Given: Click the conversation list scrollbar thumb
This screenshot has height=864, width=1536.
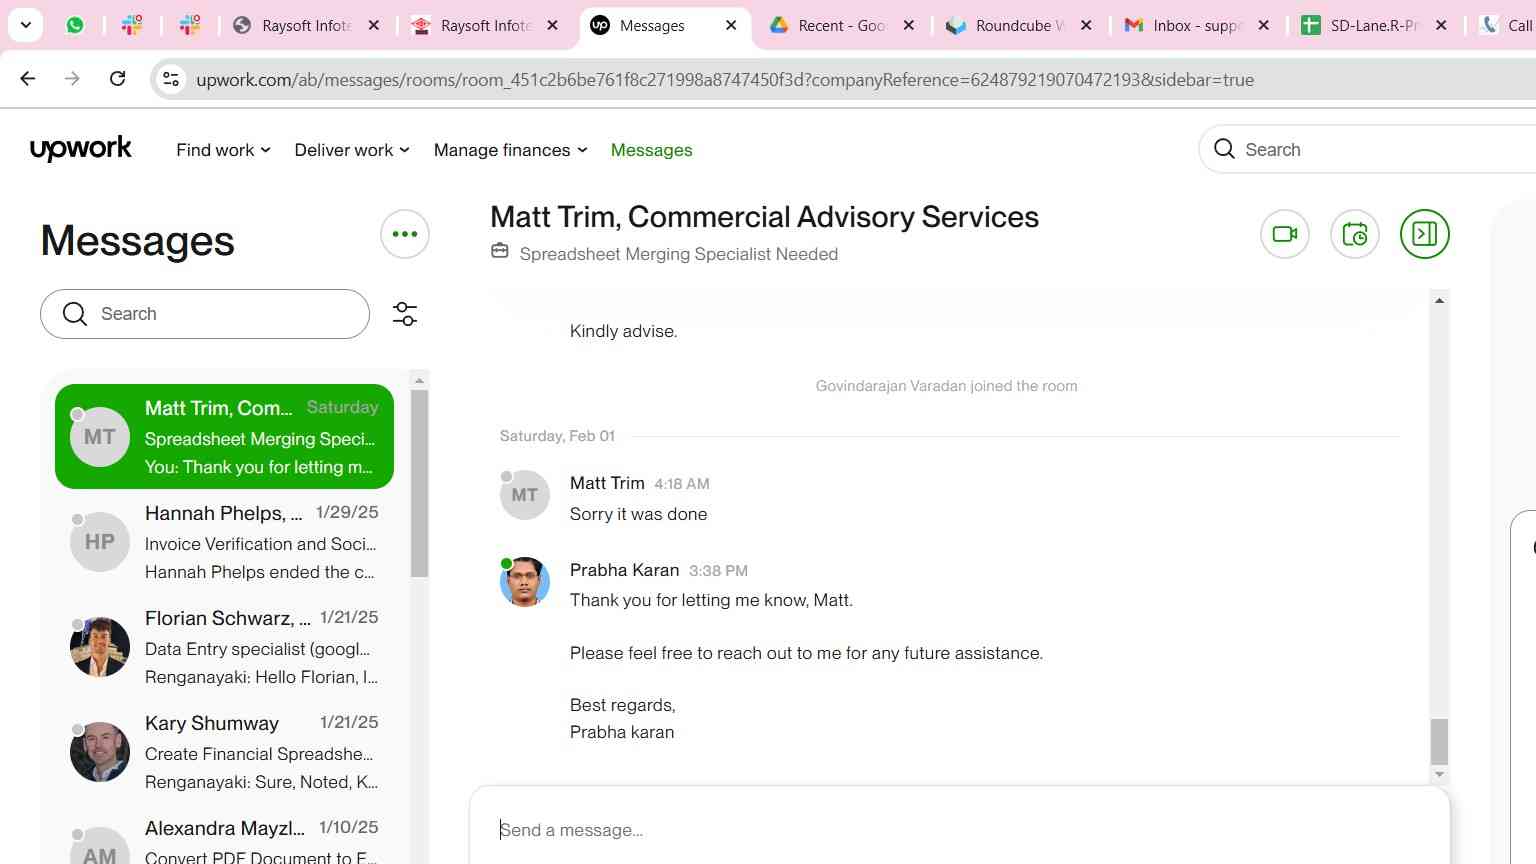Looking at the screenshot, I should pos(420,483).
